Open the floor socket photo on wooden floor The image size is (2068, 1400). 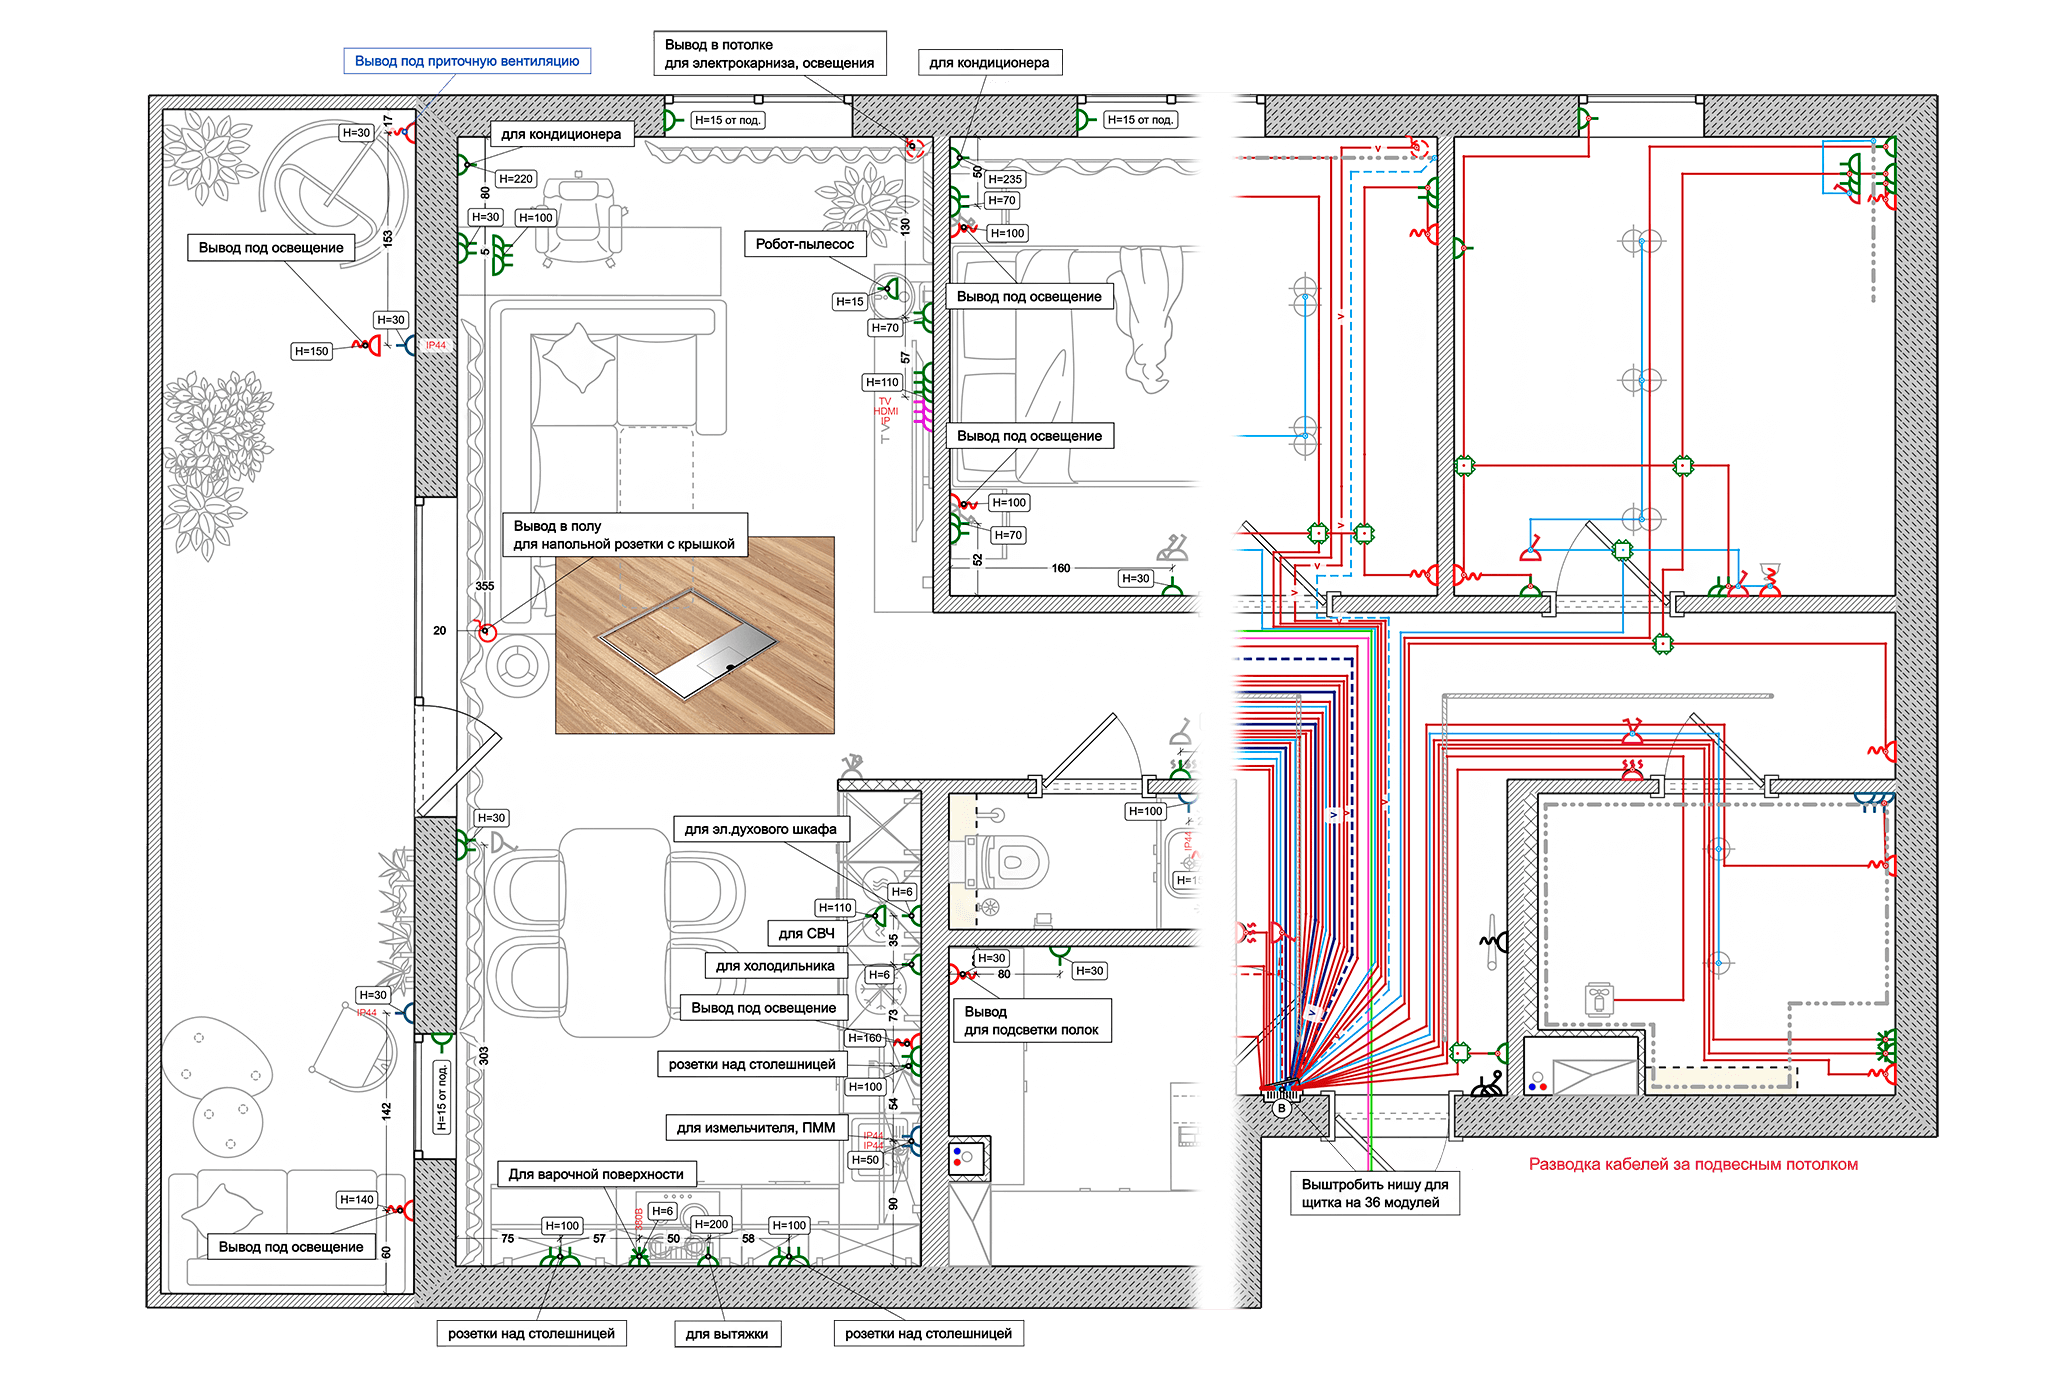(694, 636)
